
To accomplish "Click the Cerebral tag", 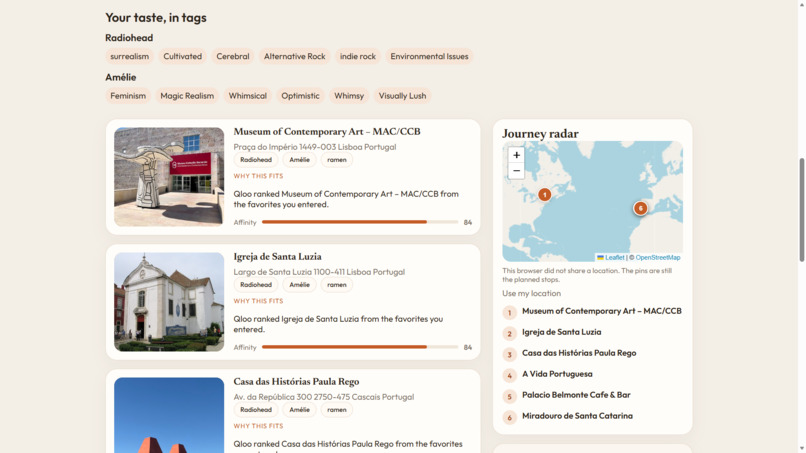I will click(x=233, y=57).
